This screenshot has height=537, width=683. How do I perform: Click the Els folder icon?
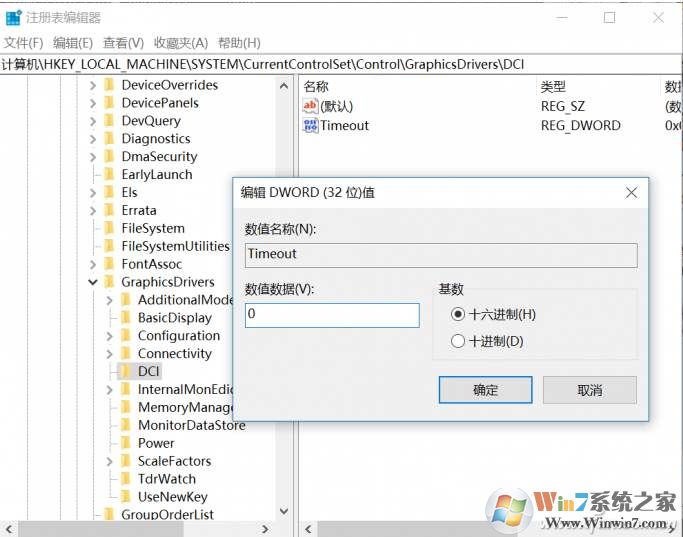pos(109,192)
